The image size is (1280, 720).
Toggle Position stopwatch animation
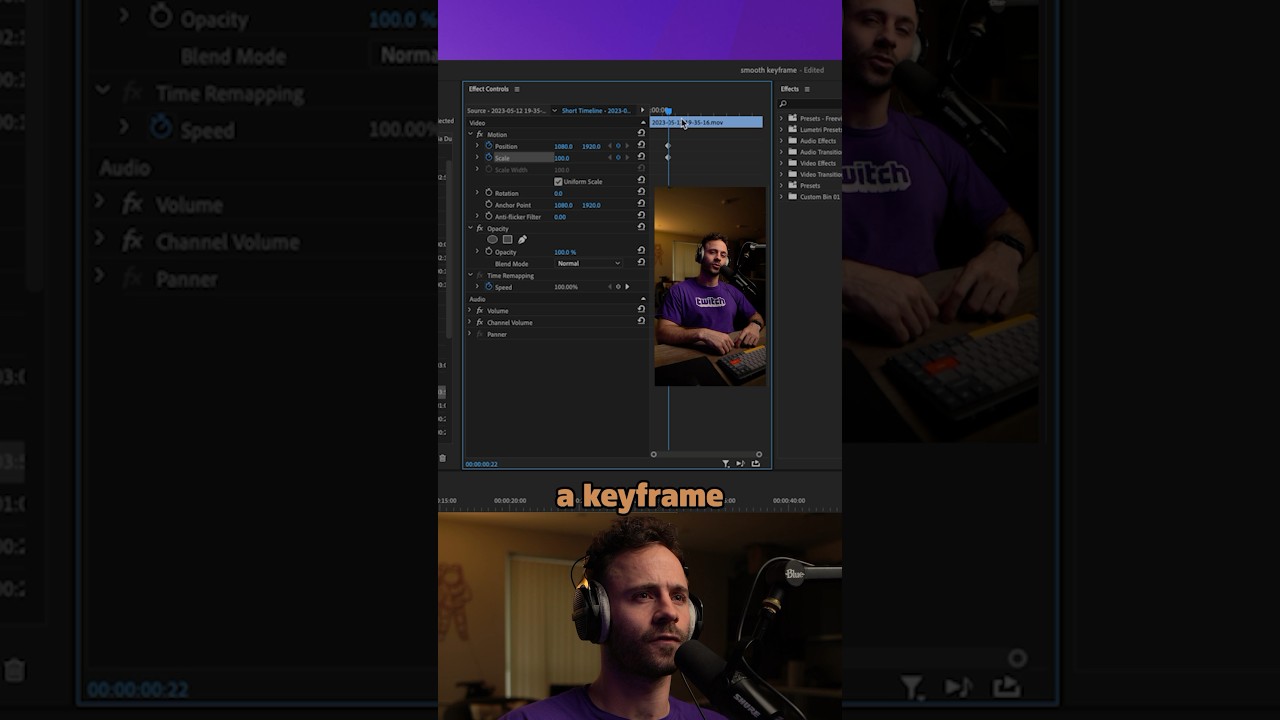[x=488, y=146]
